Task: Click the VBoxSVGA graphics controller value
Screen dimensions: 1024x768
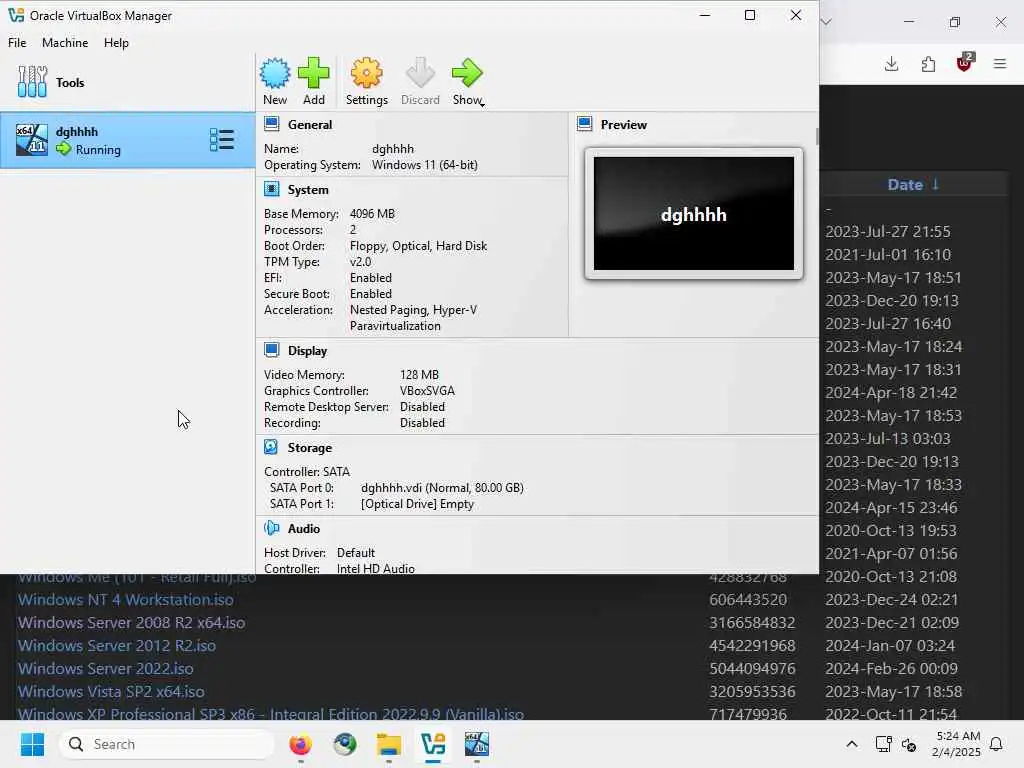Action: click(427, 391)
